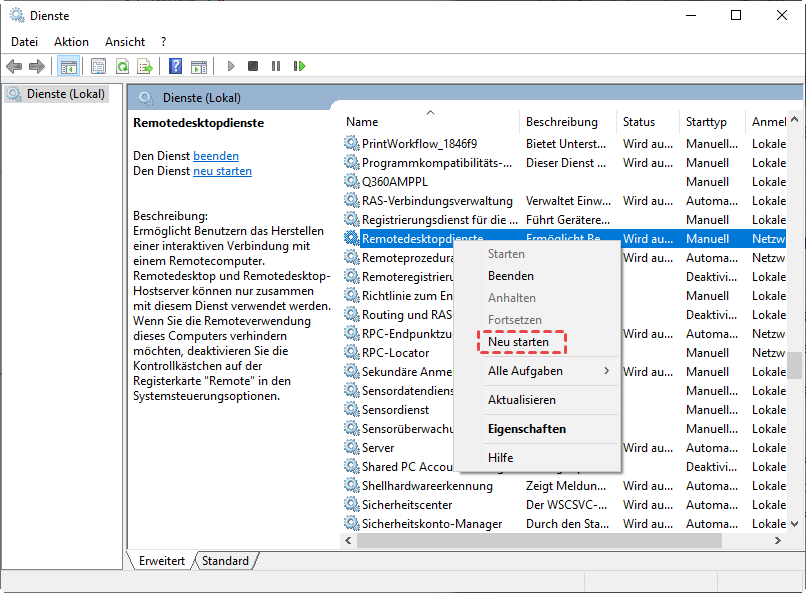Click the Show/Hide Console Tree toolbar icon
Screen dimensions: 806x593
pyautogui.click(x=69, y=66)
